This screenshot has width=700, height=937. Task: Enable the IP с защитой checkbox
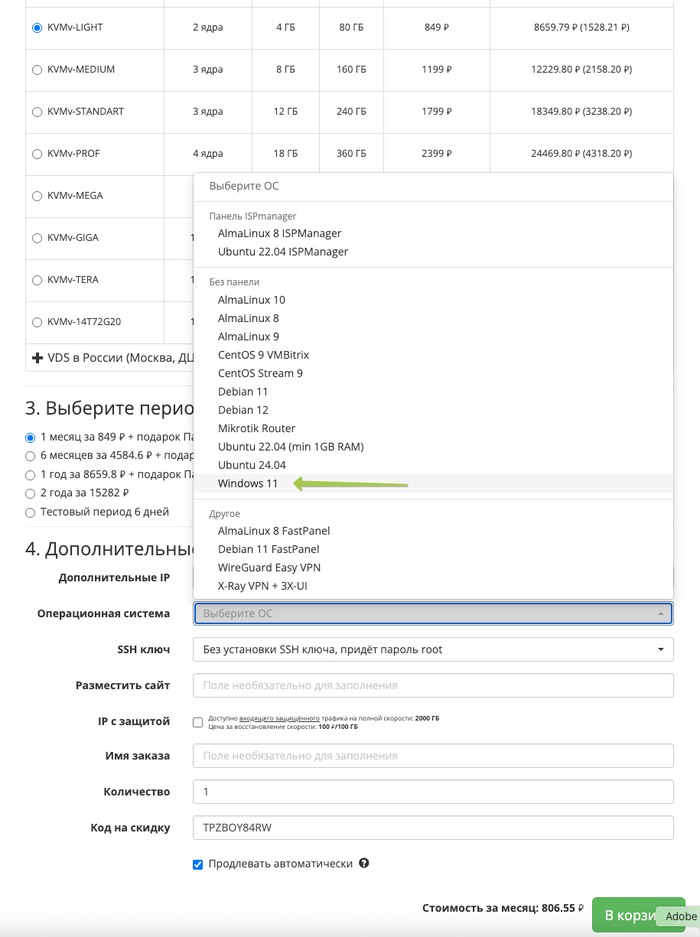(198, 722)
